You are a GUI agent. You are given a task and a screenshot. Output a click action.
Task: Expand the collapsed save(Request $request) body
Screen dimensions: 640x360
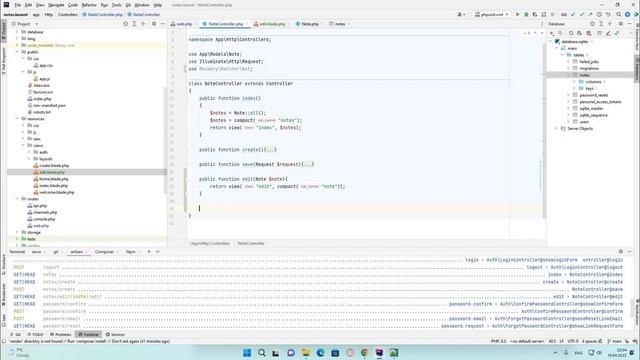[308, 164]
